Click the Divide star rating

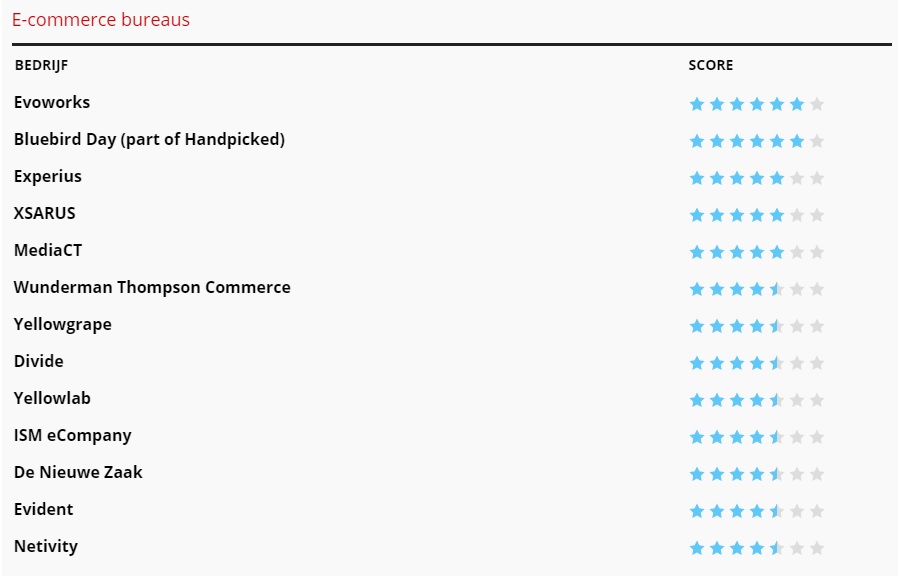coord(757,363)
